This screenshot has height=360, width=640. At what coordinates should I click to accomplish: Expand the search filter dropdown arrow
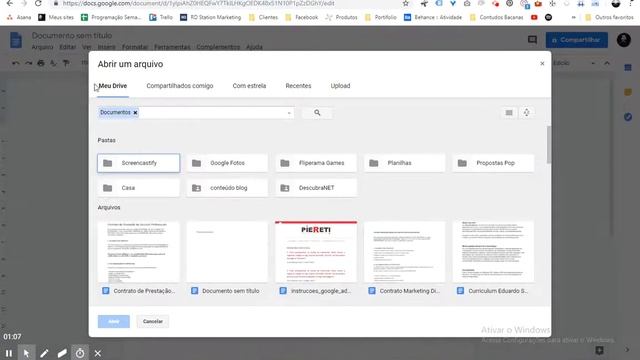coord(289,113)
